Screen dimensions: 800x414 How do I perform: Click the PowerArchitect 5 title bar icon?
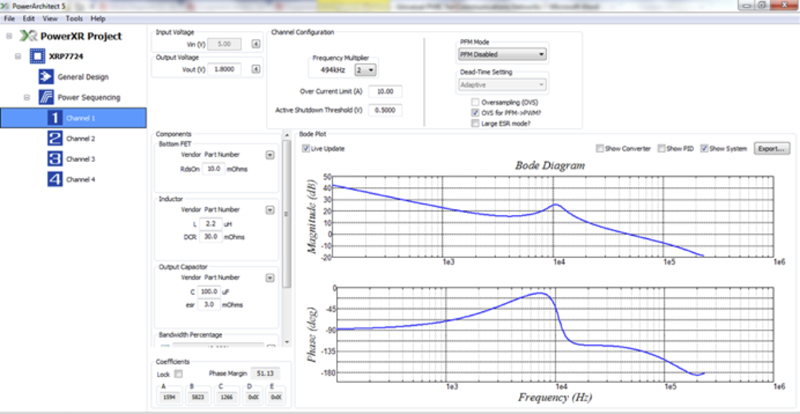tap(6, 7)
